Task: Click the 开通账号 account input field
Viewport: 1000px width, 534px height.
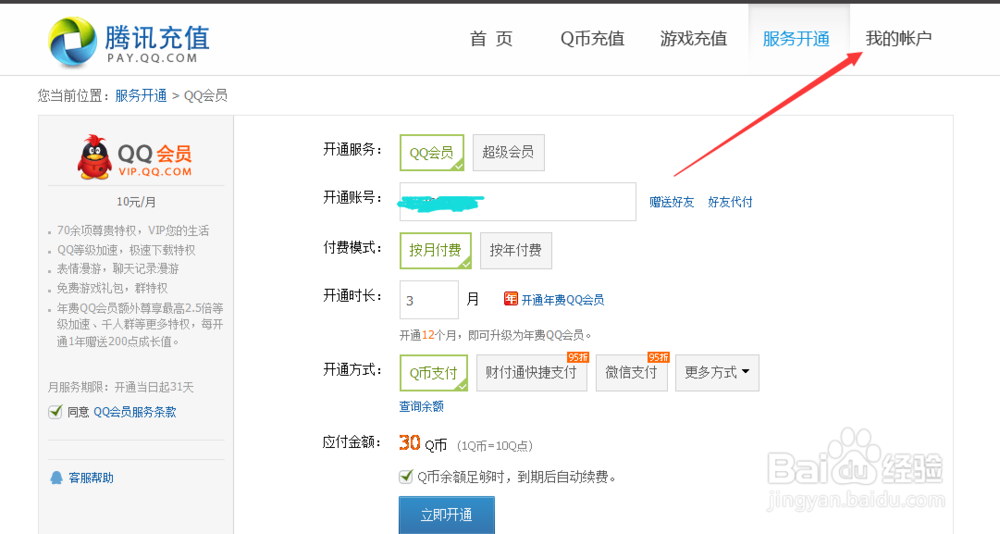Action: [x=518, y=202]
